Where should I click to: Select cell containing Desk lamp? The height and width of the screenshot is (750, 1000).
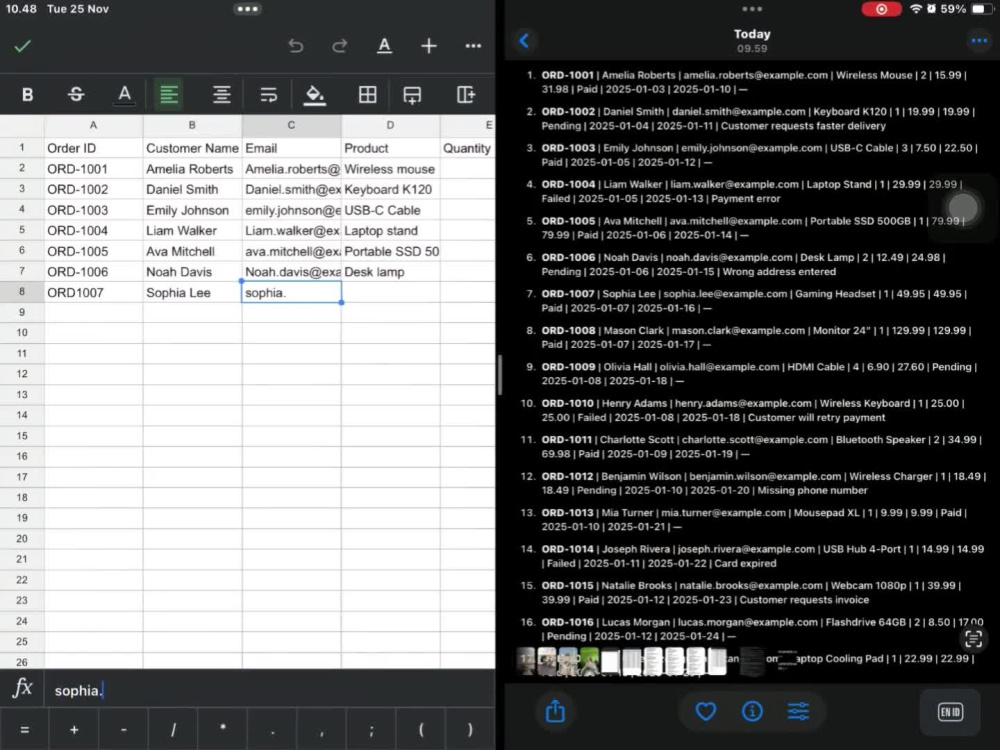tap(390, 272)
